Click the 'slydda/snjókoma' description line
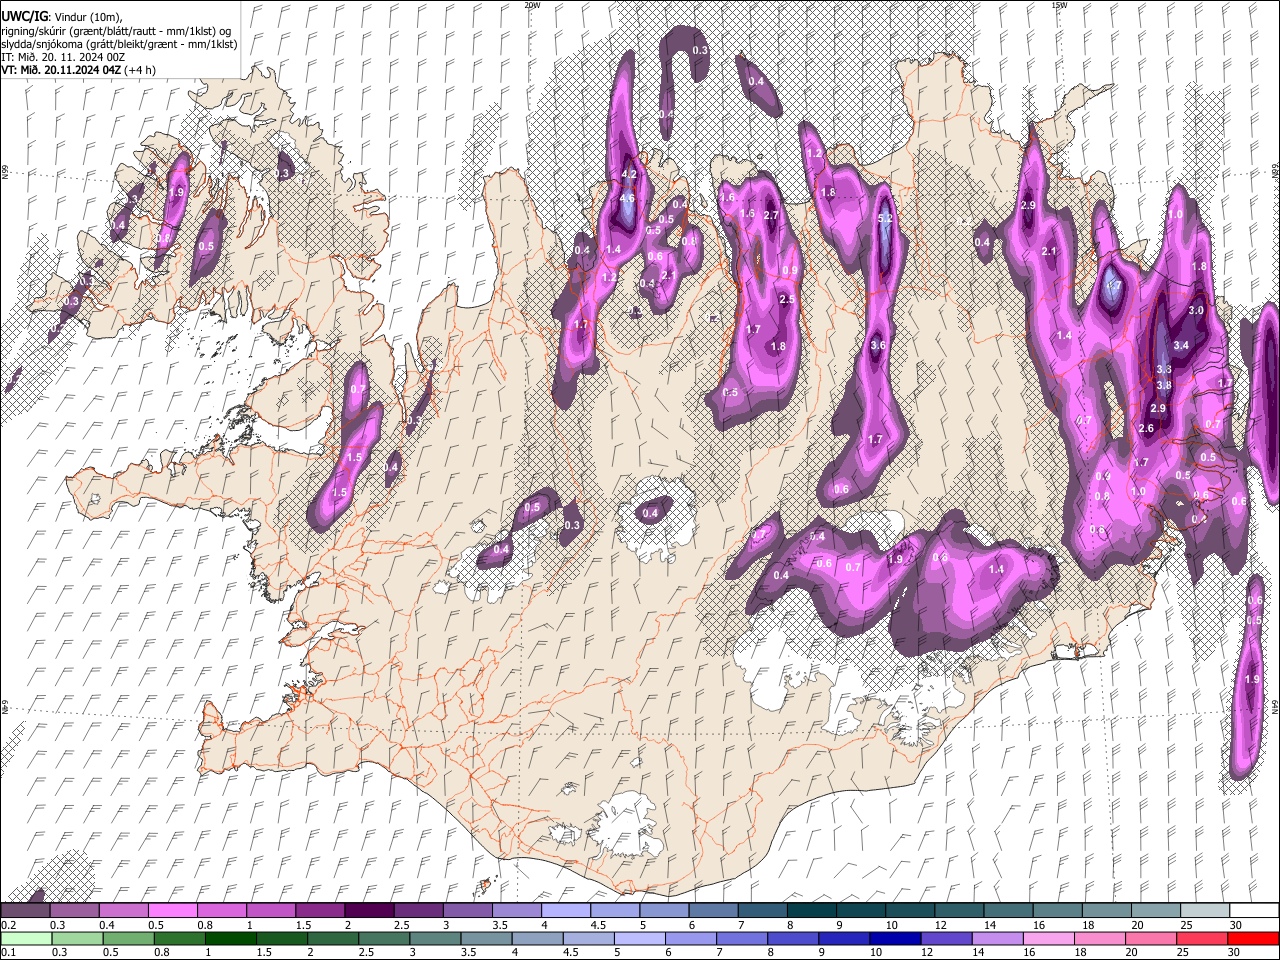 click(x=119, y=45)
